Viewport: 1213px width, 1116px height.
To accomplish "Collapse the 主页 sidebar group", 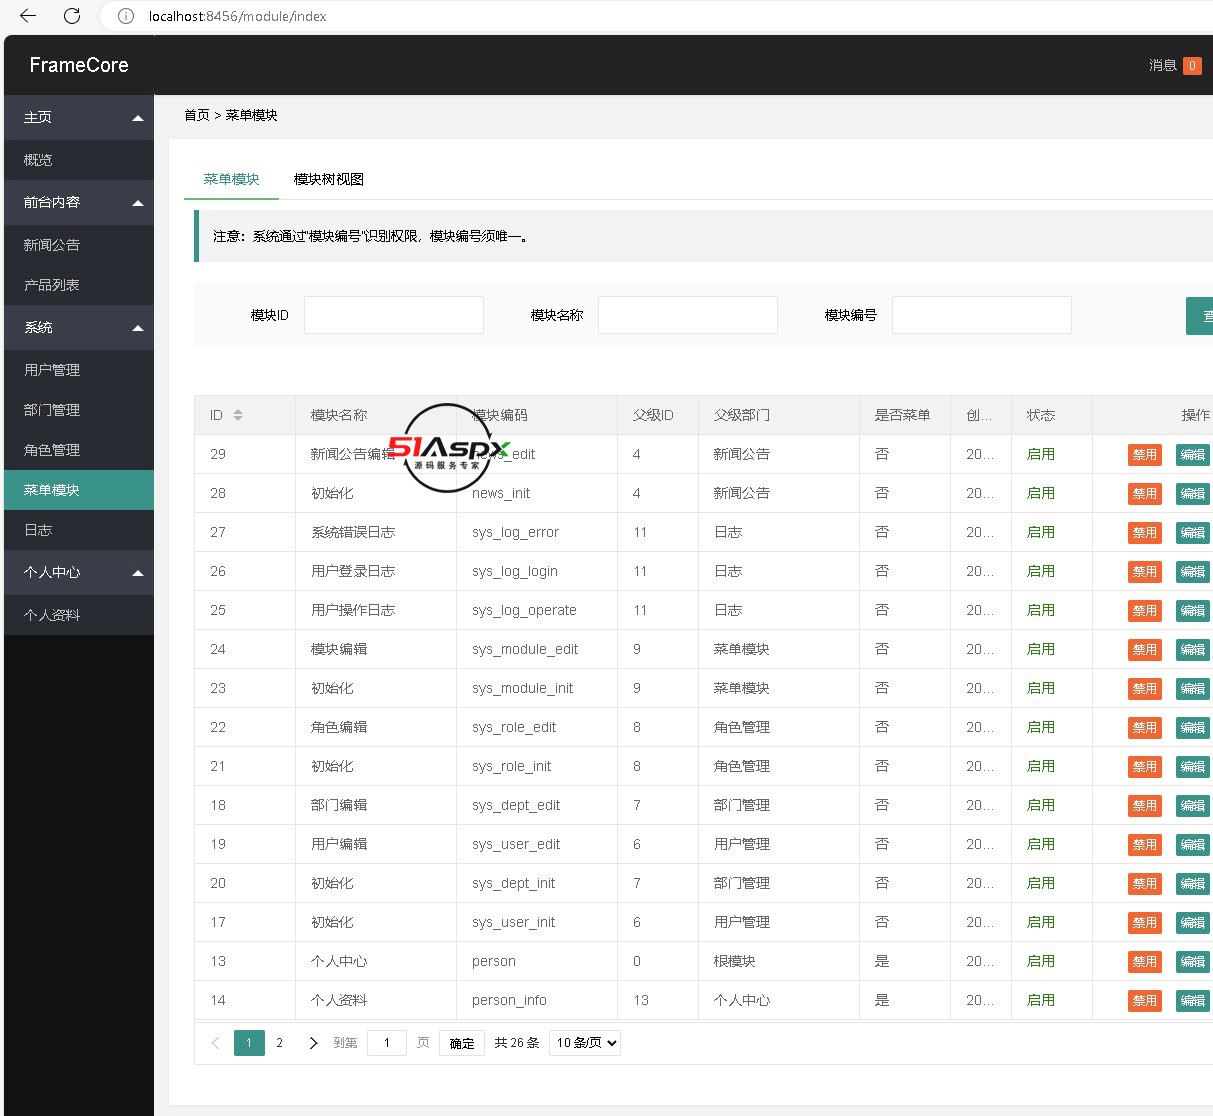I will 79,118.
